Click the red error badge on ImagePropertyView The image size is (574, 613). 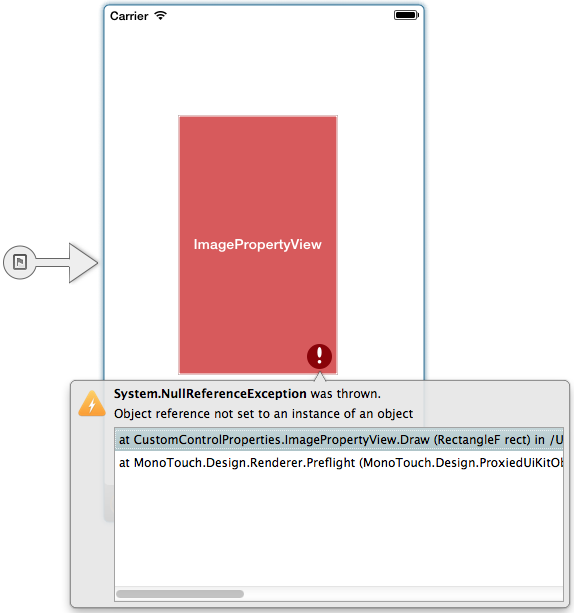[319, 356]
